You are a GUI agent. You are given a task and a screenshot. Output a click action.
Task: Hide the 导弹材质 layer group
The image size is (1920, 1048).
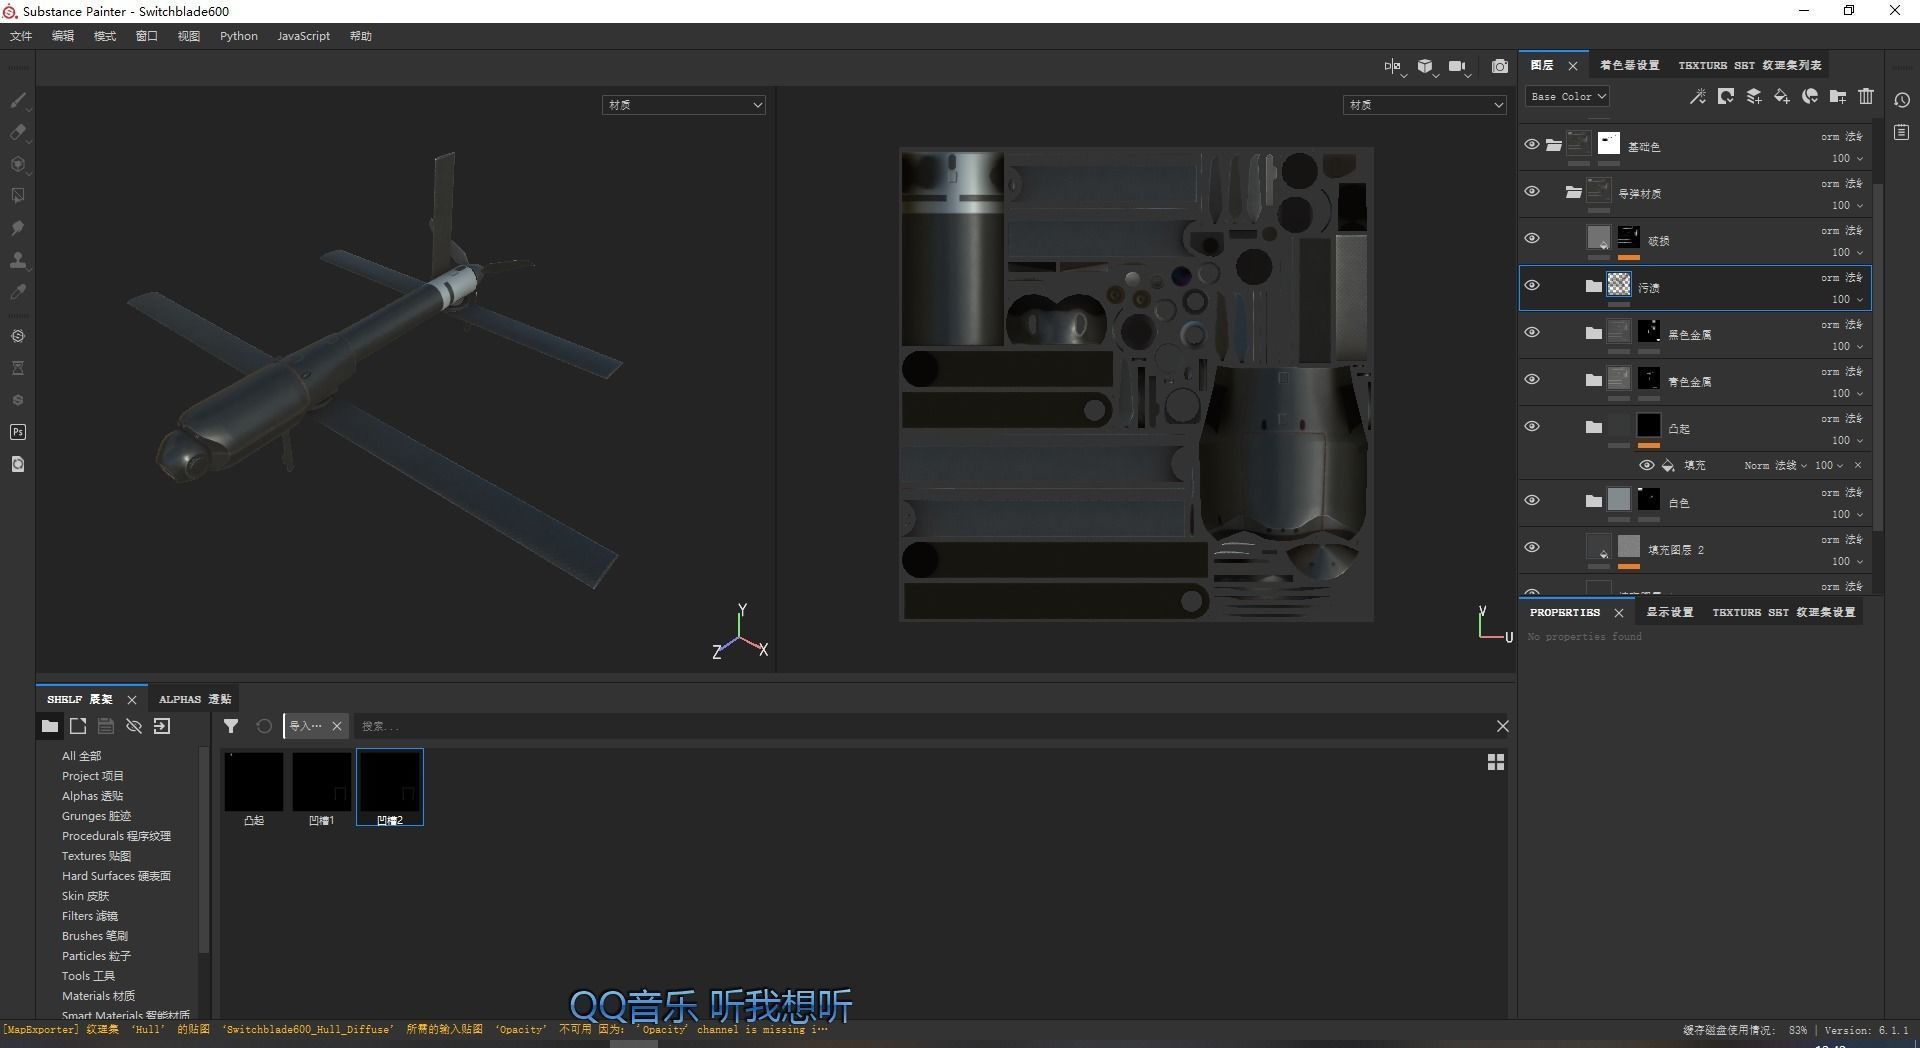[1531, 192]
